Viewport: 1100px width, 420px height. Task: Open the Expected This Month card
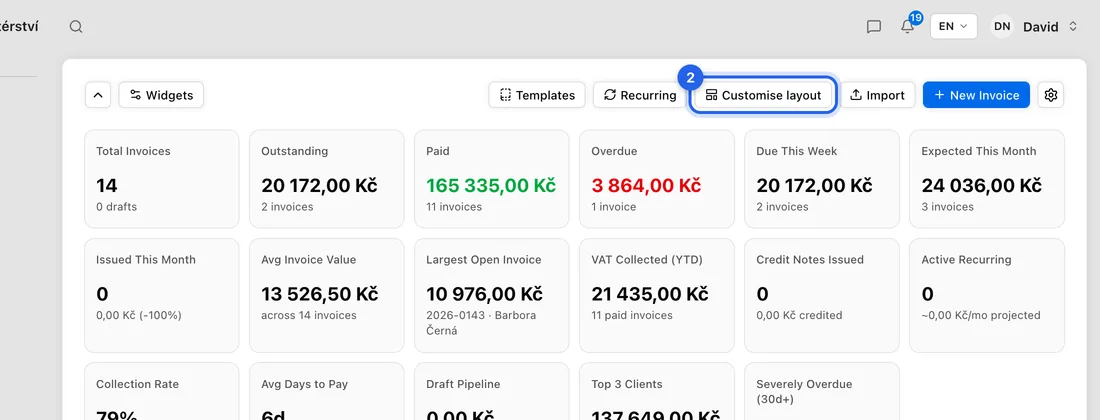[986, 179]
